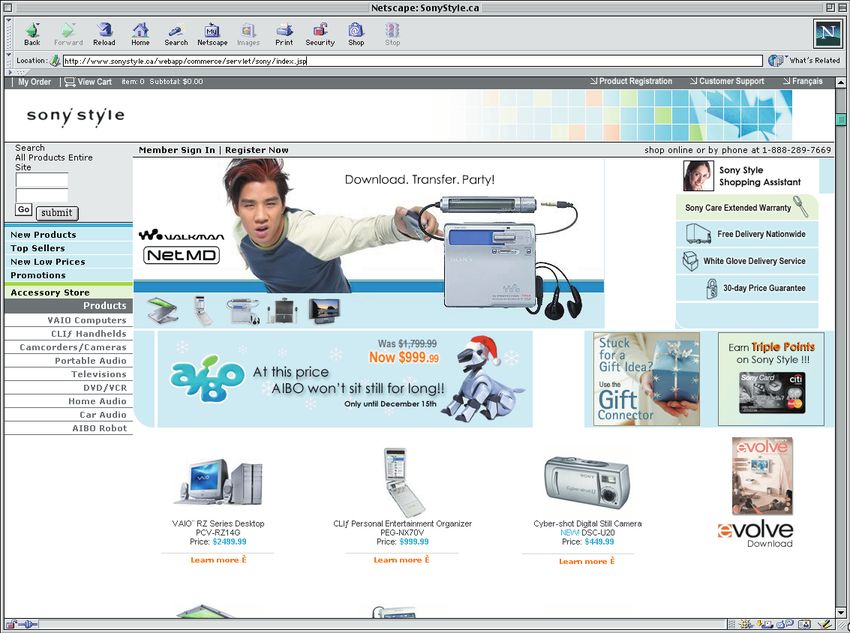Click the submit button
Viewport: 850px width, 633px height.
[57, 213]
